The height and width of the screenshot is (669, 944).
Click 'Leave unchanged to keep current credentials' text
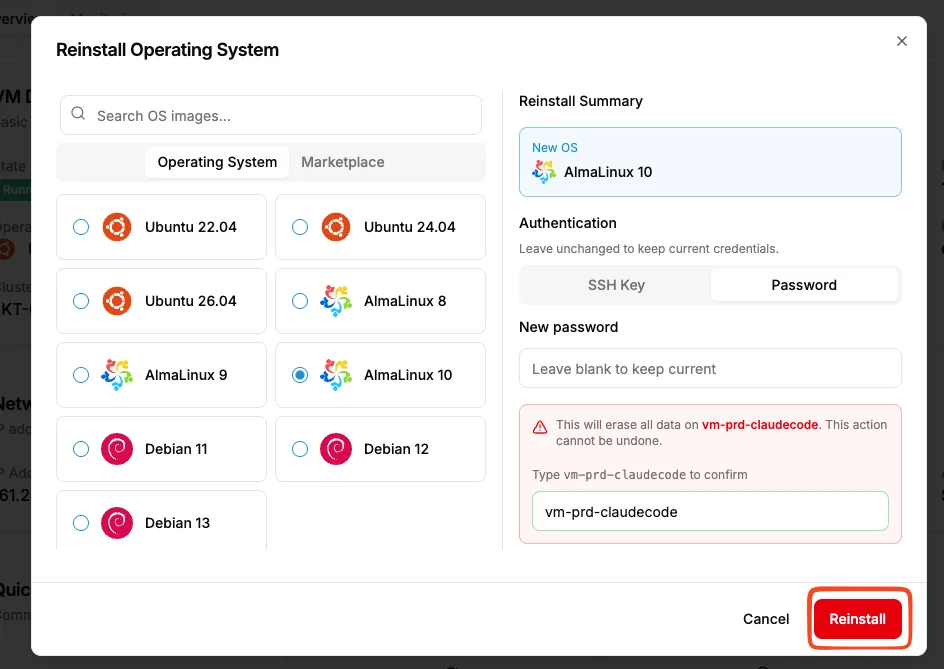coord(649,249)
